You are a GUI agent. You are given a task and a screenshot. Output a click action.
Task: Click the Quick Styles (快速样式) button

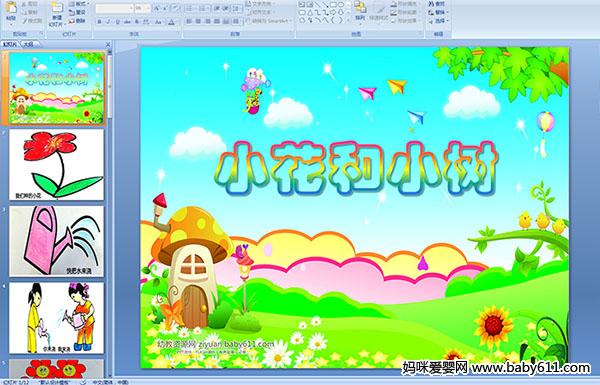379,11
